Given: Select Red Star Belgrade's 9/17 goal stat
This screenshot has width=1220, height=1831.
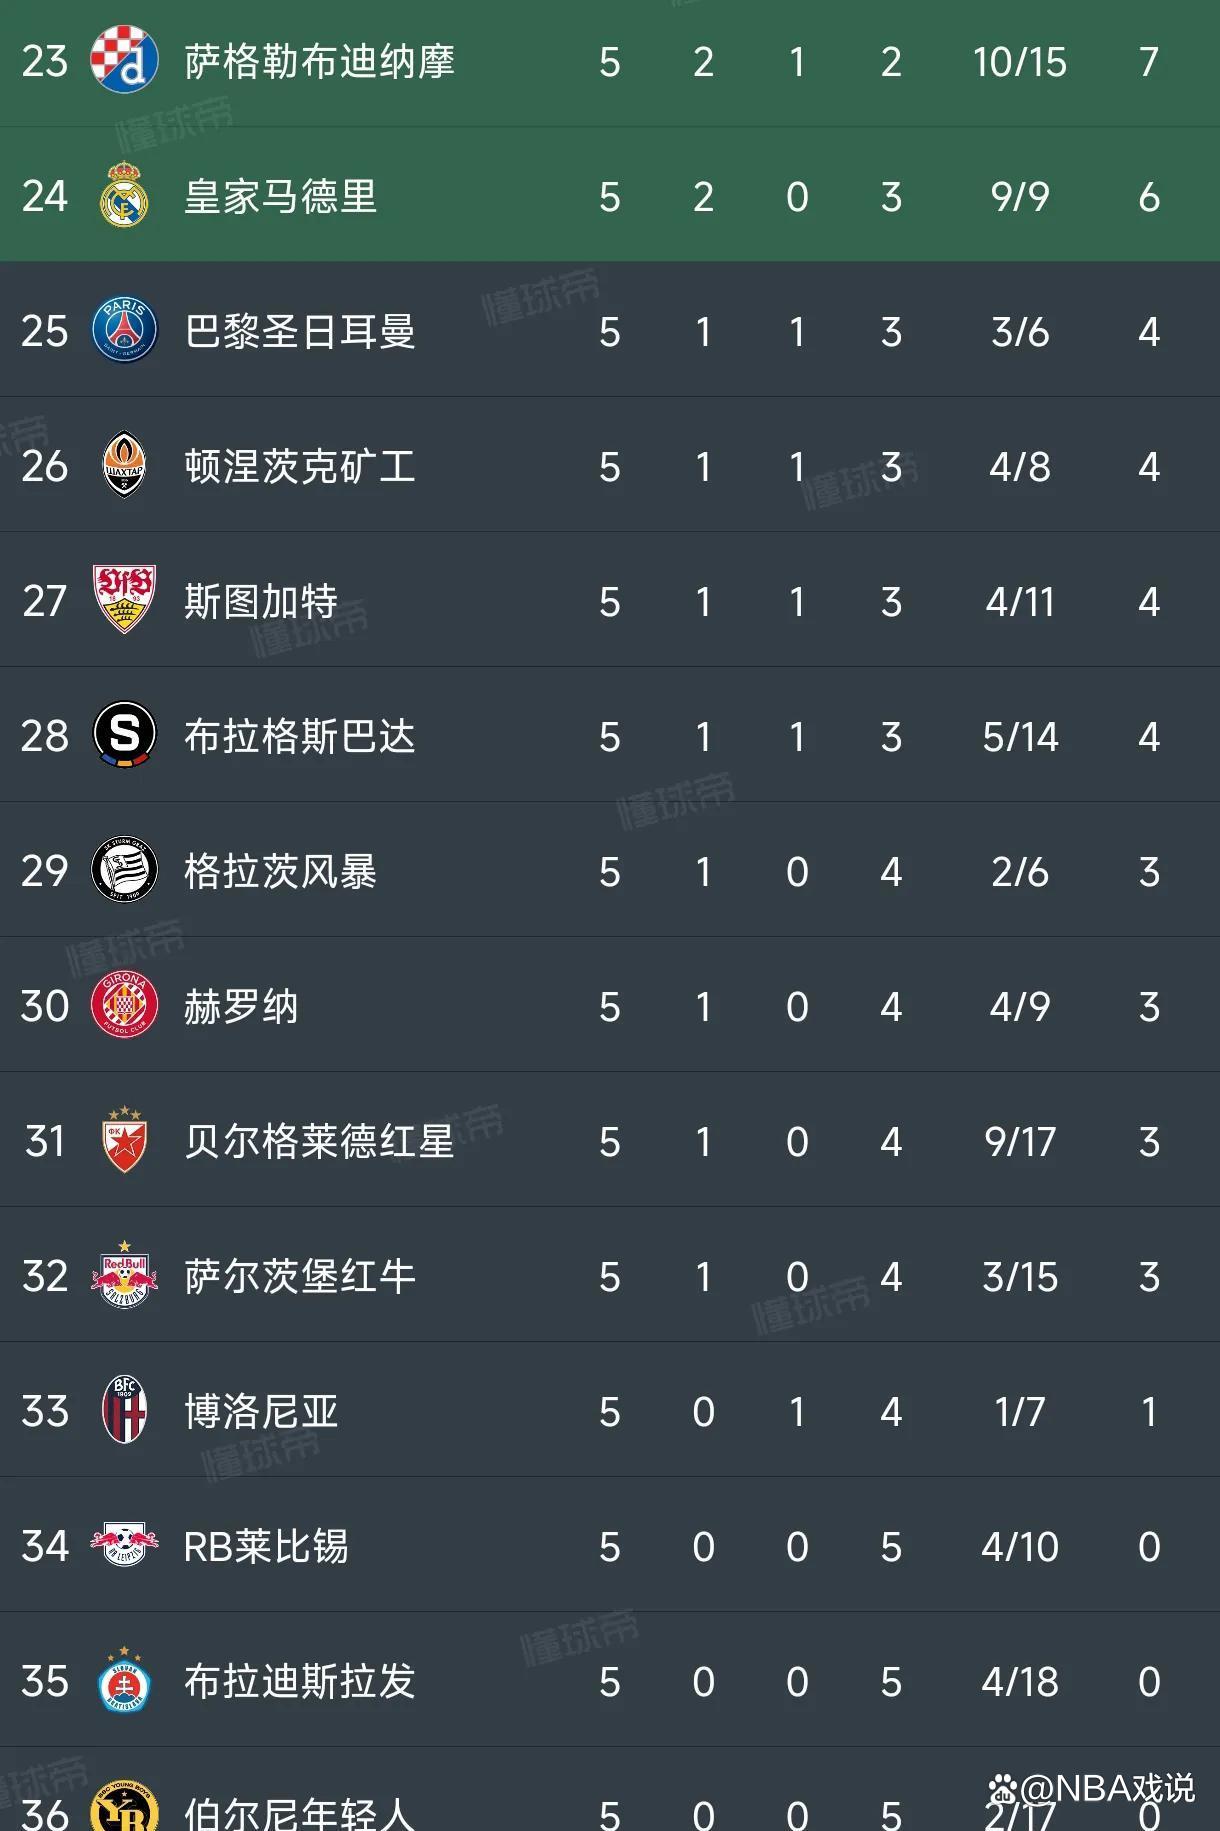Looking at the screenshot, I should [x=1020, y=1142].
